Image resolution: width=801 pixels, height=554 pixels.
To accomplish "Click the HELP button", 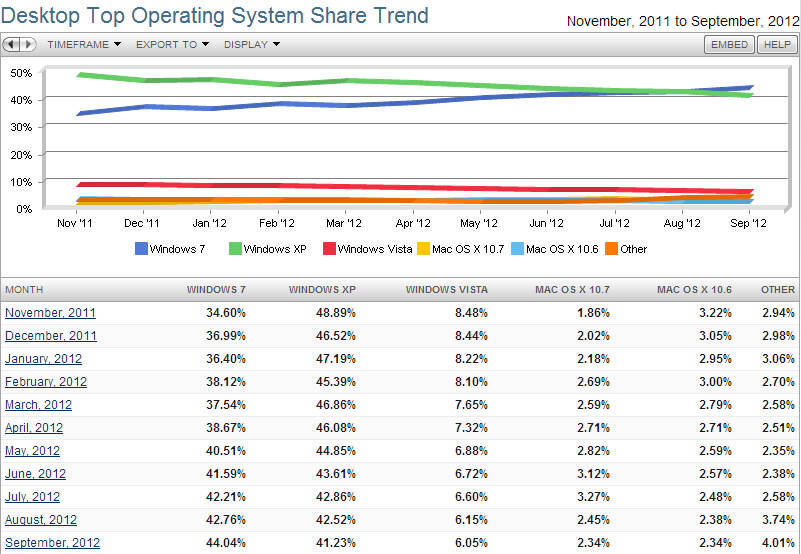I will point(777,44).
